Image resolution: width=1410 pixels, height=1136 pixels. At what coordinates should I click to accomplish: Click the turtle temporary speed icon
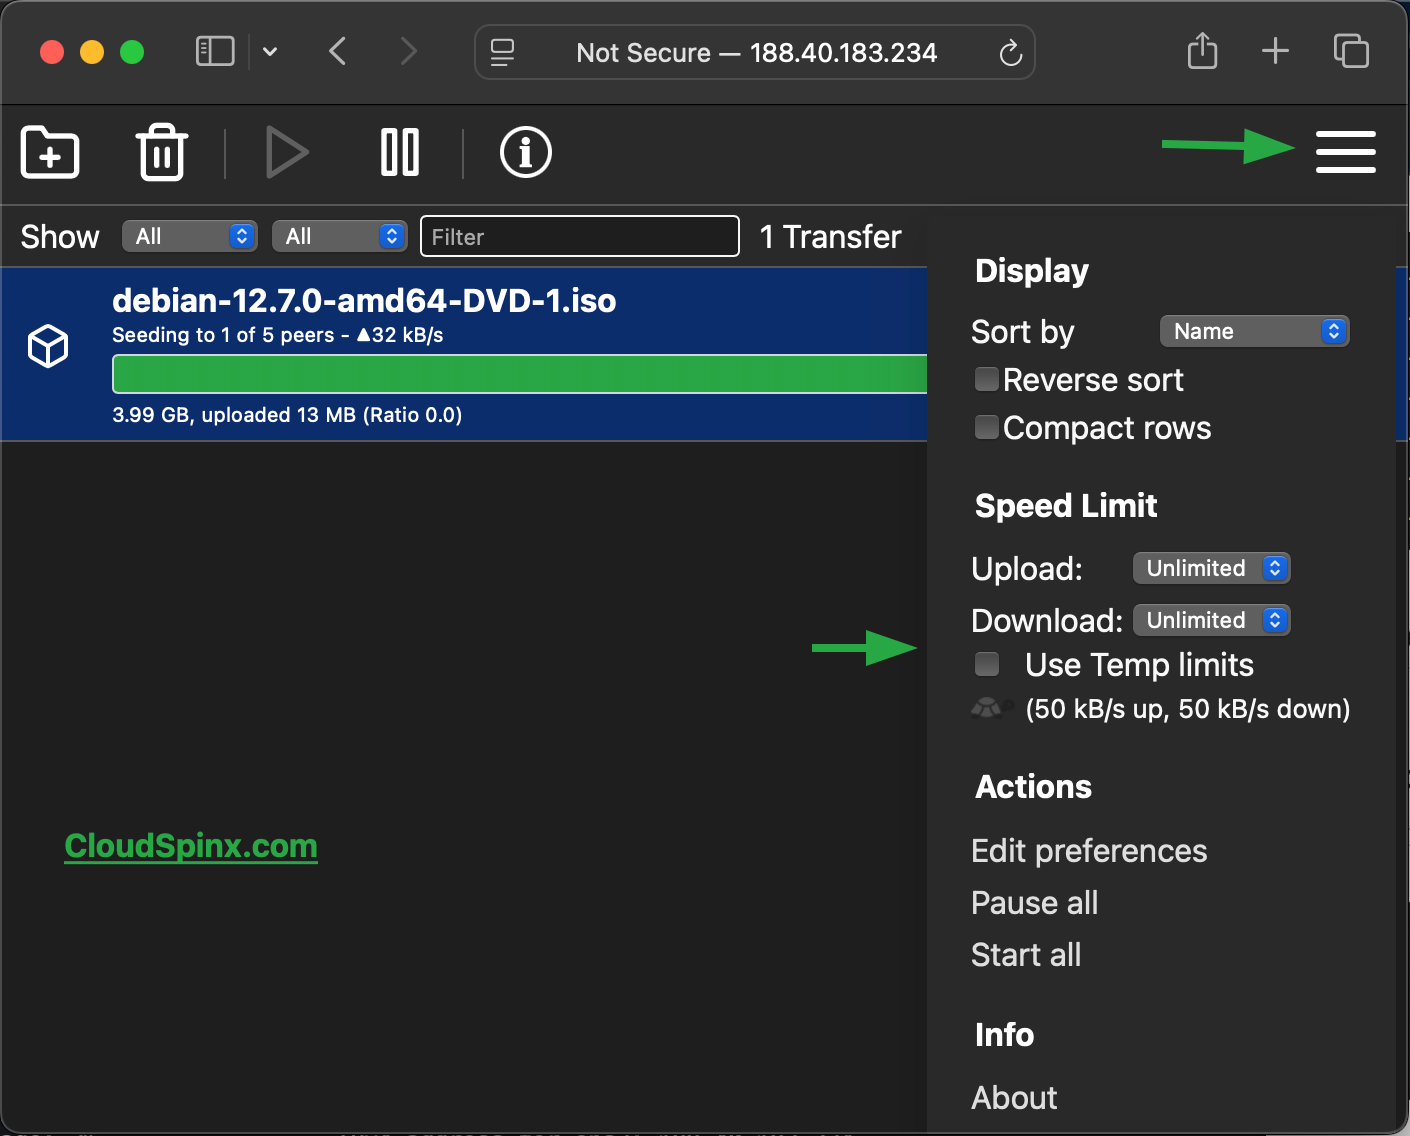(x=989, y=708)
